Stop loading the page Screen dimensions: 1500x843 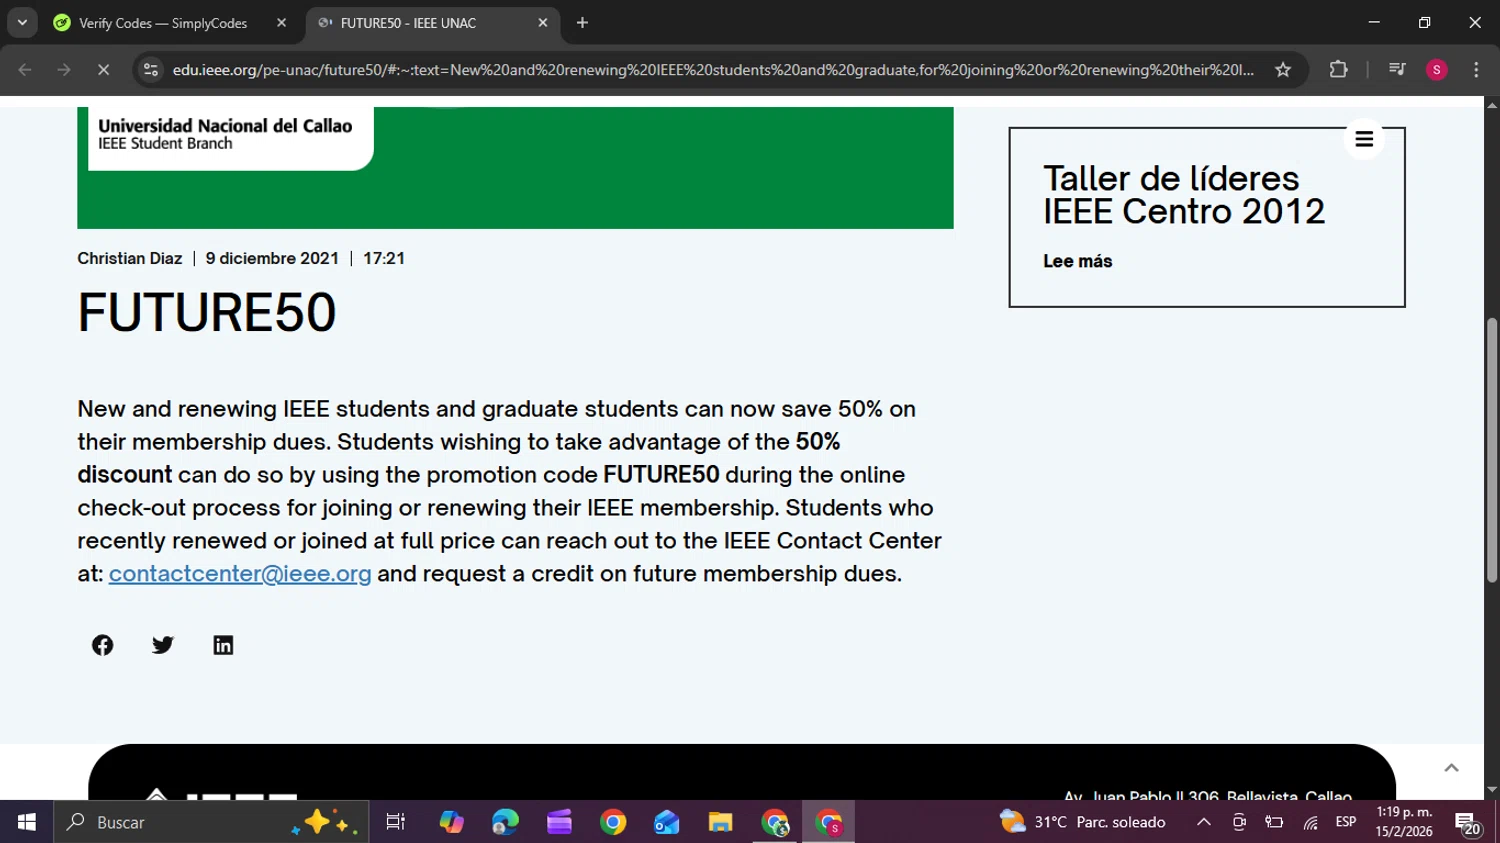coord(103,70)
